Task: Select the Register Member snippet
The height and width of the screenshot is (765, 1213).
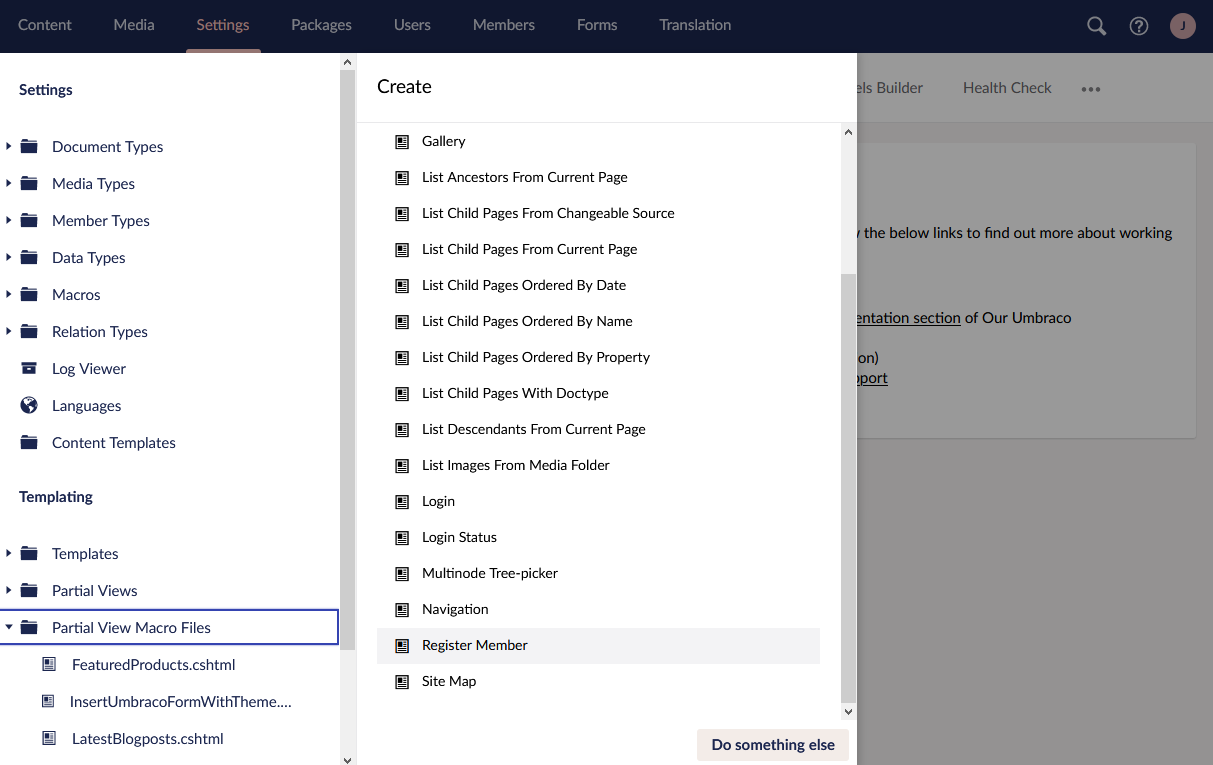Action: coord(475,646)
